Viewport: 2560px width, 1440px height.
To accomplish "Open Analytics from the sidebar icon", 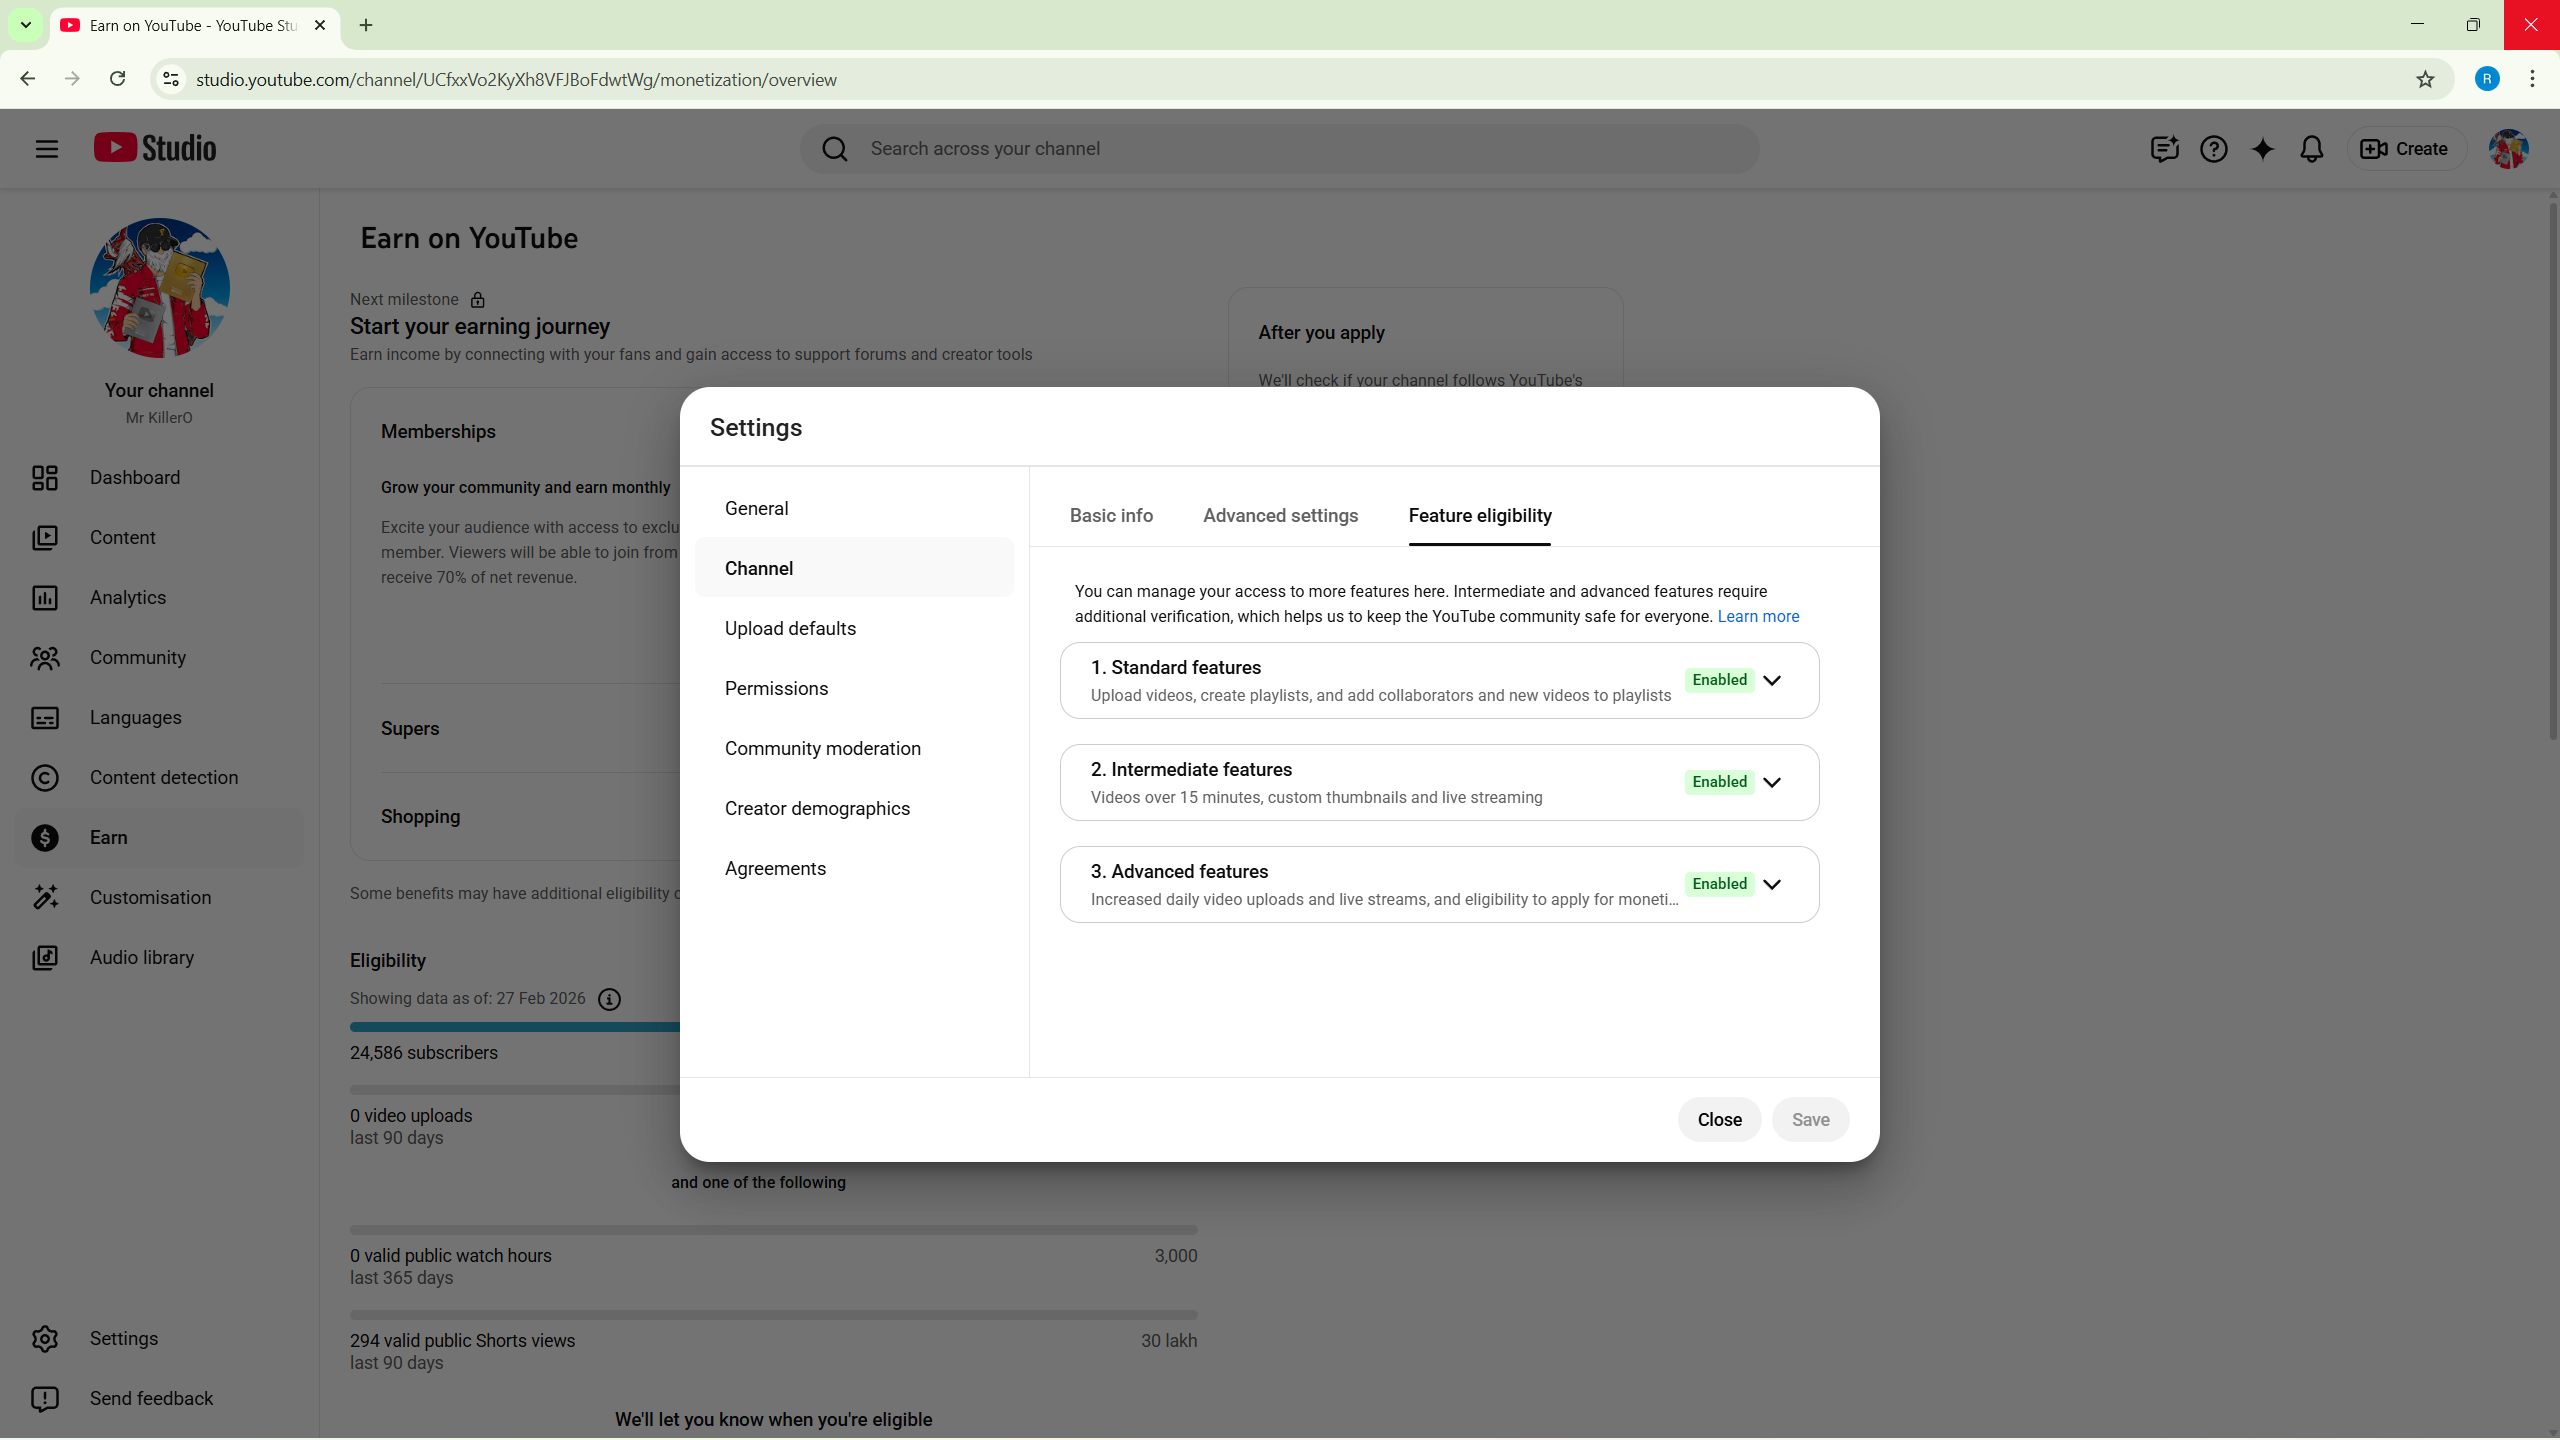I will tap(44, 598).
